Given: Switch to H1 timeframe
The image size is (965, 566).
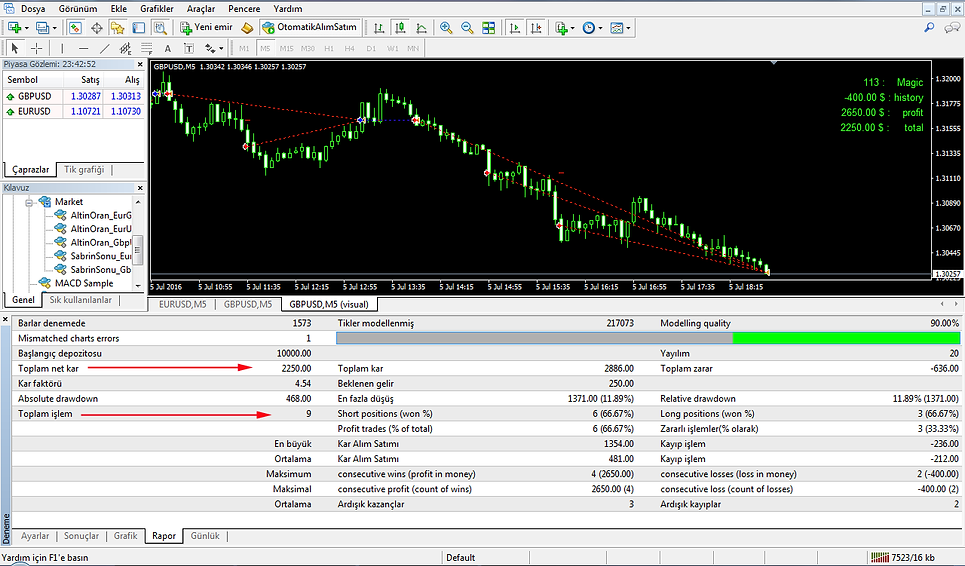Looking at the screenshot, I should 329,48.
